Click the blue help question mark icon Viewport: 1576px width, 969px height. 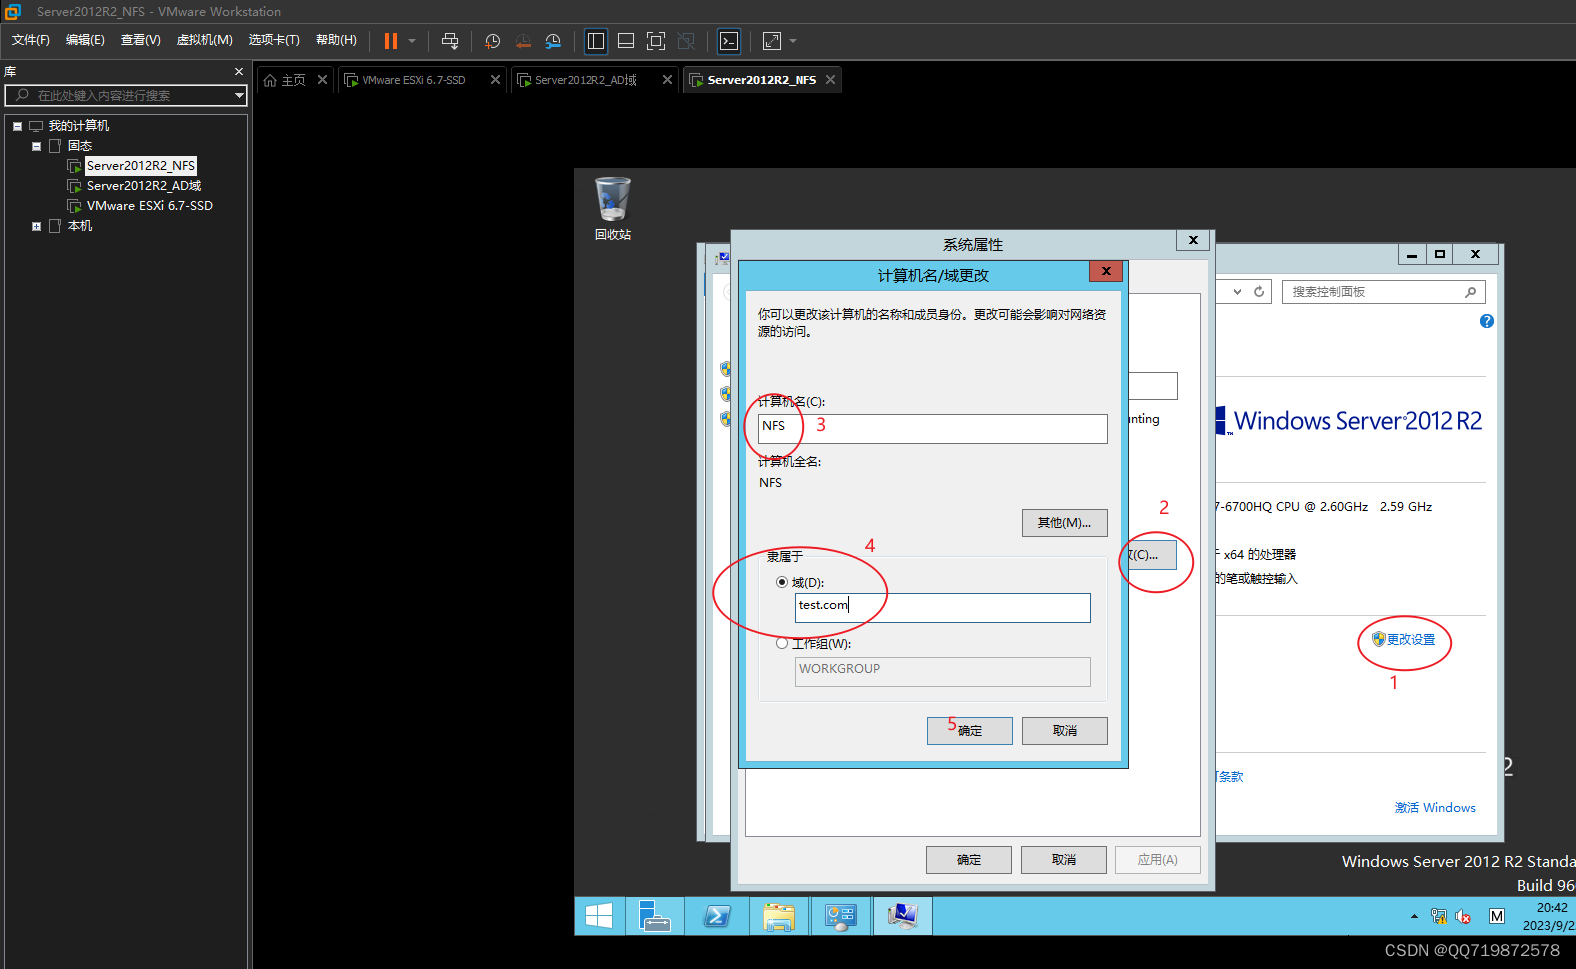(x=1487, y=321)
